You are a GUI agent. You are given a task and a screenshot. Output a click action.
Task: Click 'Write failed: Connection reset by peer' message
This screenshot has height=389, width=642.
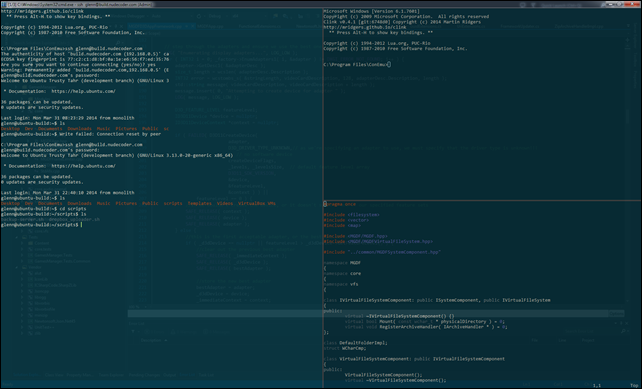(x=111, y=134)
